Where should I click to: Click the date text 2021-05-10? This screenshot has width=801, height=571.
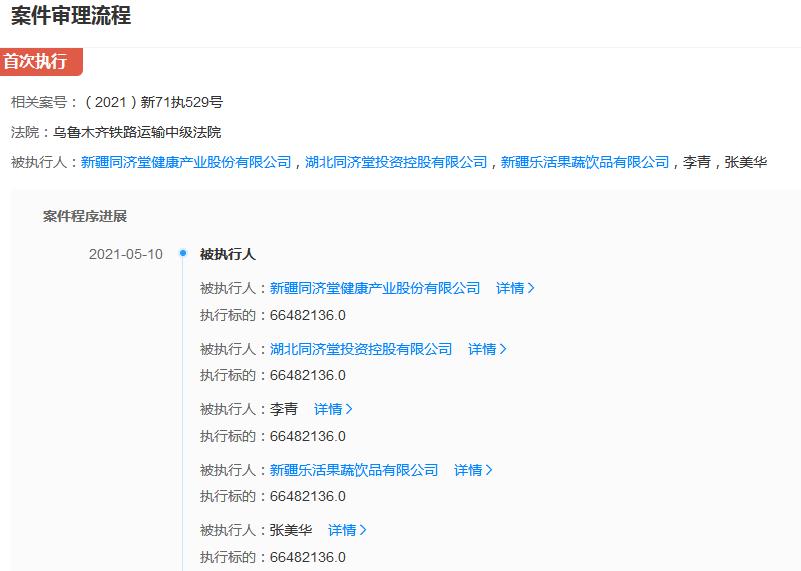tap(126, 254)
